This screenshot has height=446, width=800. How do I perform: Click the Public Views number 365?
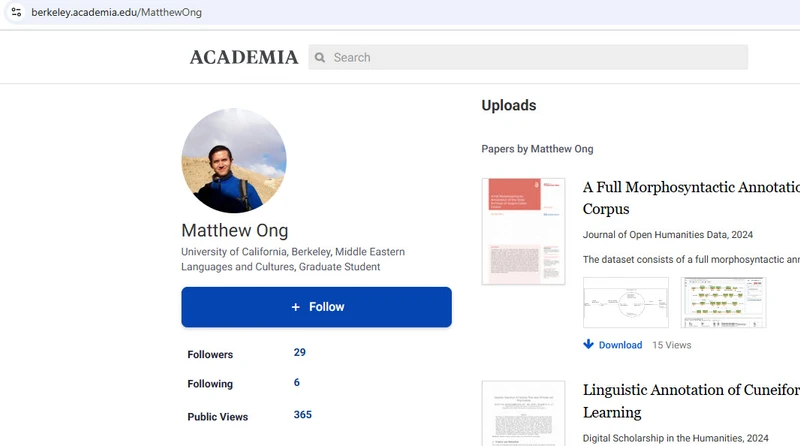pyautogui.click(x=302, y=415)
